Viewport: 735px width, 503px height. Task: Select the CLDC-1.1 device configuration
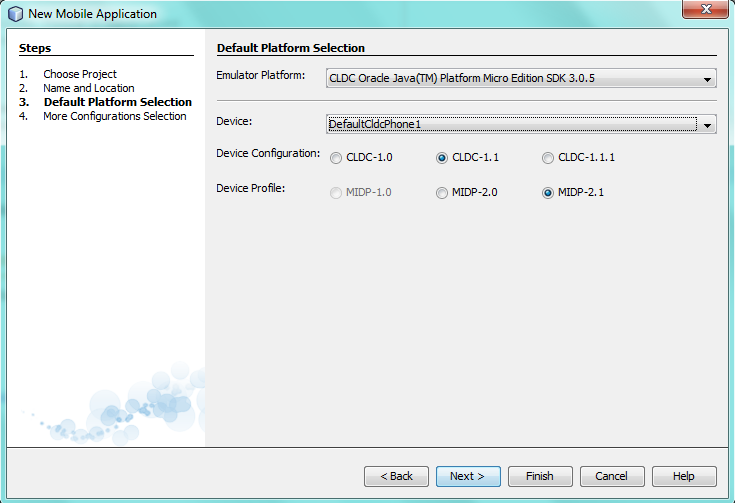click(x=442, y=158)
